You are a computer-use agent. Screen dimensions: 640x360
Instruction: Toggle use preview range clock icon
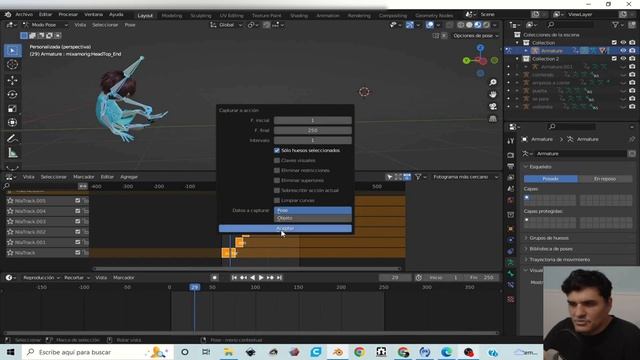click(419, 278)
